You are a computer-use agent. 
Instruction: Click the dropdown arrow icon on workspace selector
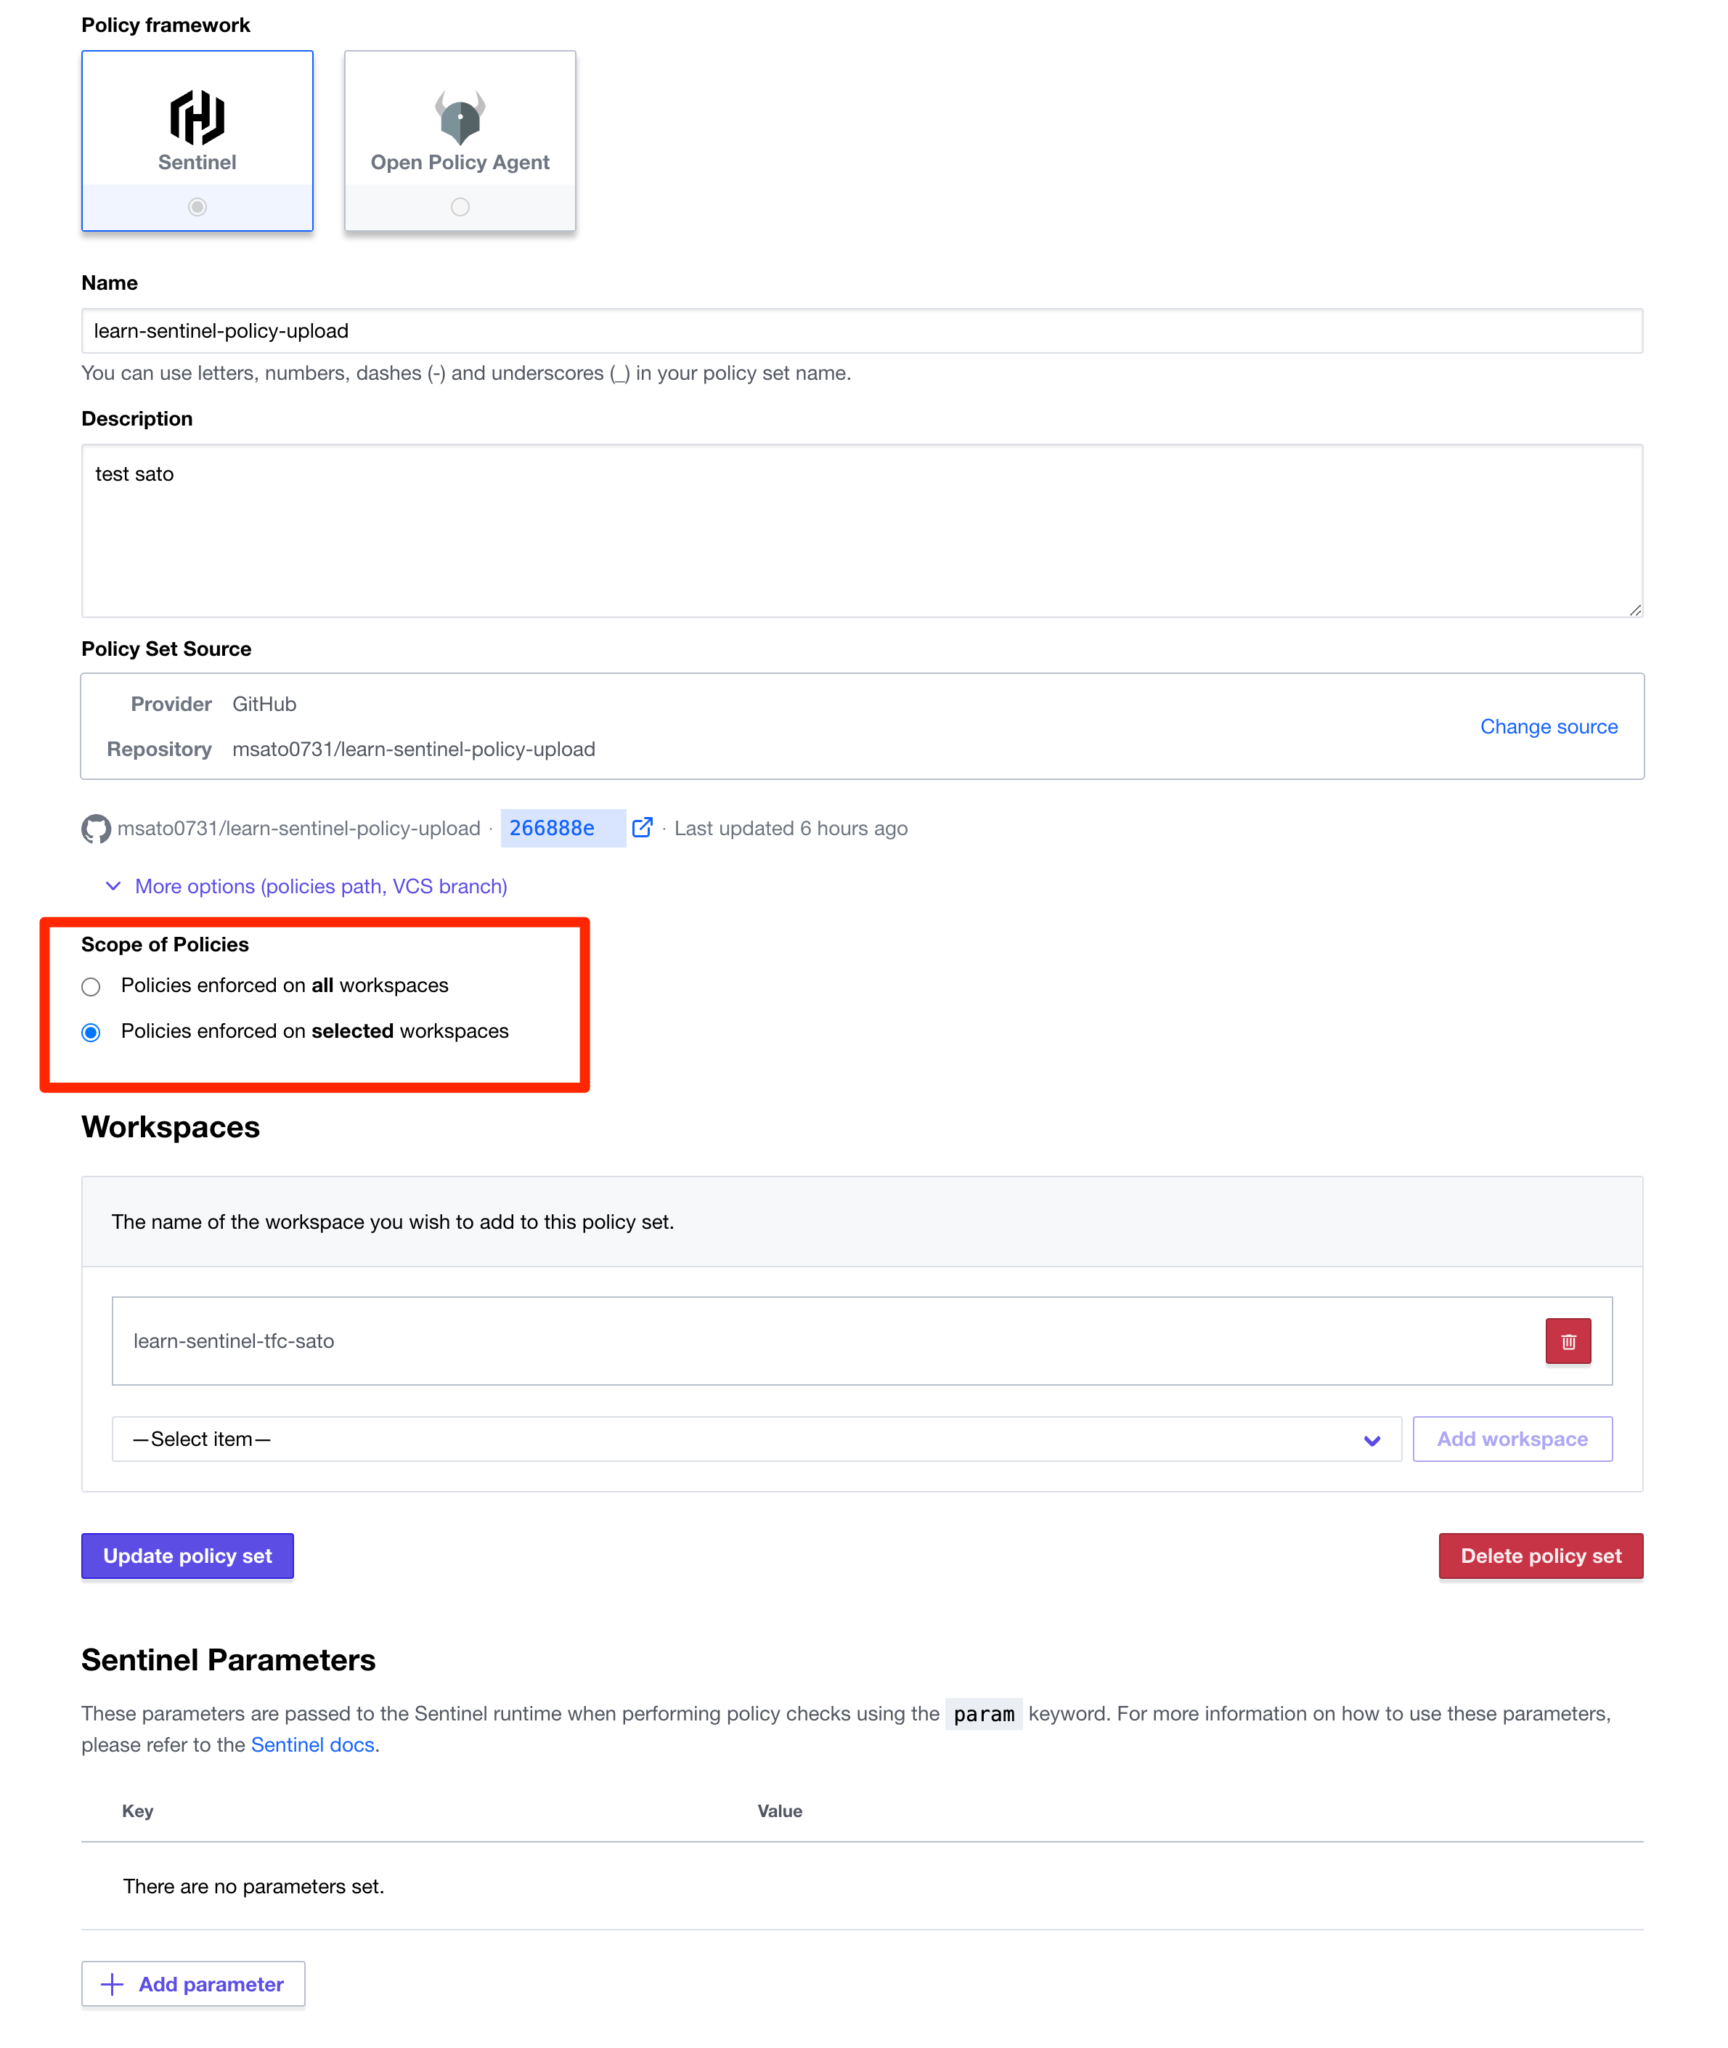[x=1371, y=1440]
